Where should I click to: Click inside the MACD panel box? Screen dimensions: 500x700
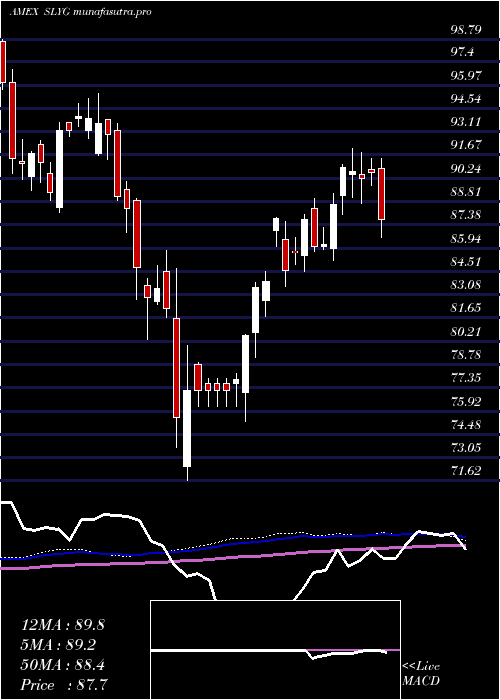tap(275, 650)
